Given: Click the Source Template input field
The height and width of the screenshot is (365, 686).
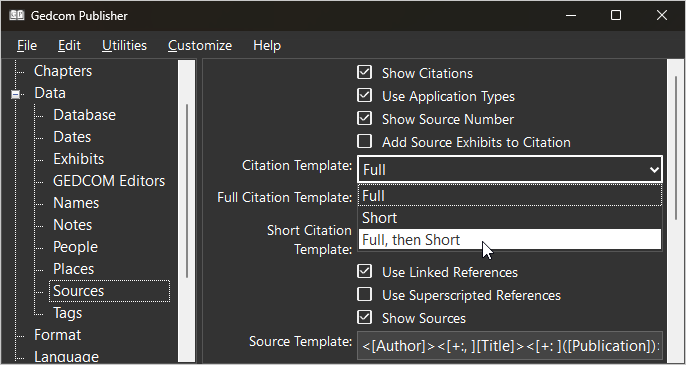Looking at the screenshot, I should coord(510,346).
